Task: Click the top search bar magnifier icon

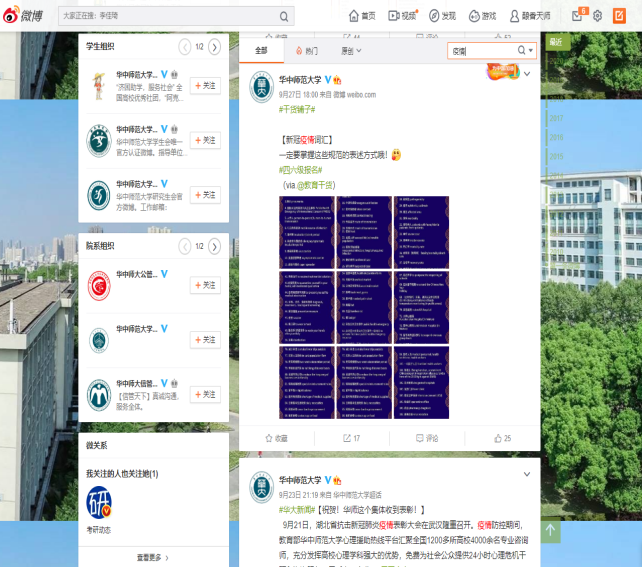Action: coord(285,17)
